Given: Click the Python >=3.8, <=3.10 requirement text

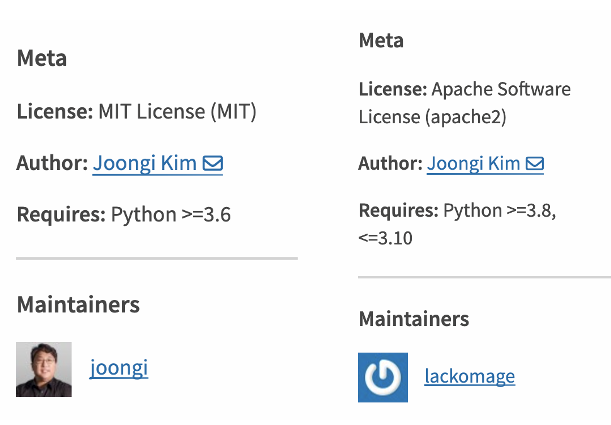Looking at the screenshot, I should pos(457,224).
